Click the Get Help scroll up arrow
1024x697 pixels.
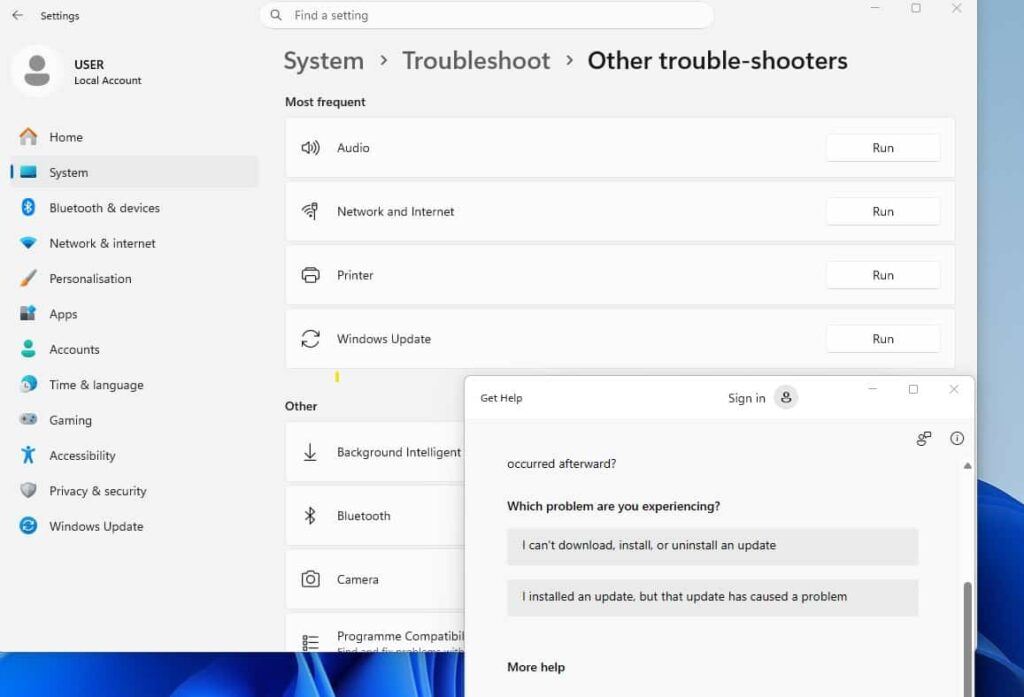pos(967,466)
